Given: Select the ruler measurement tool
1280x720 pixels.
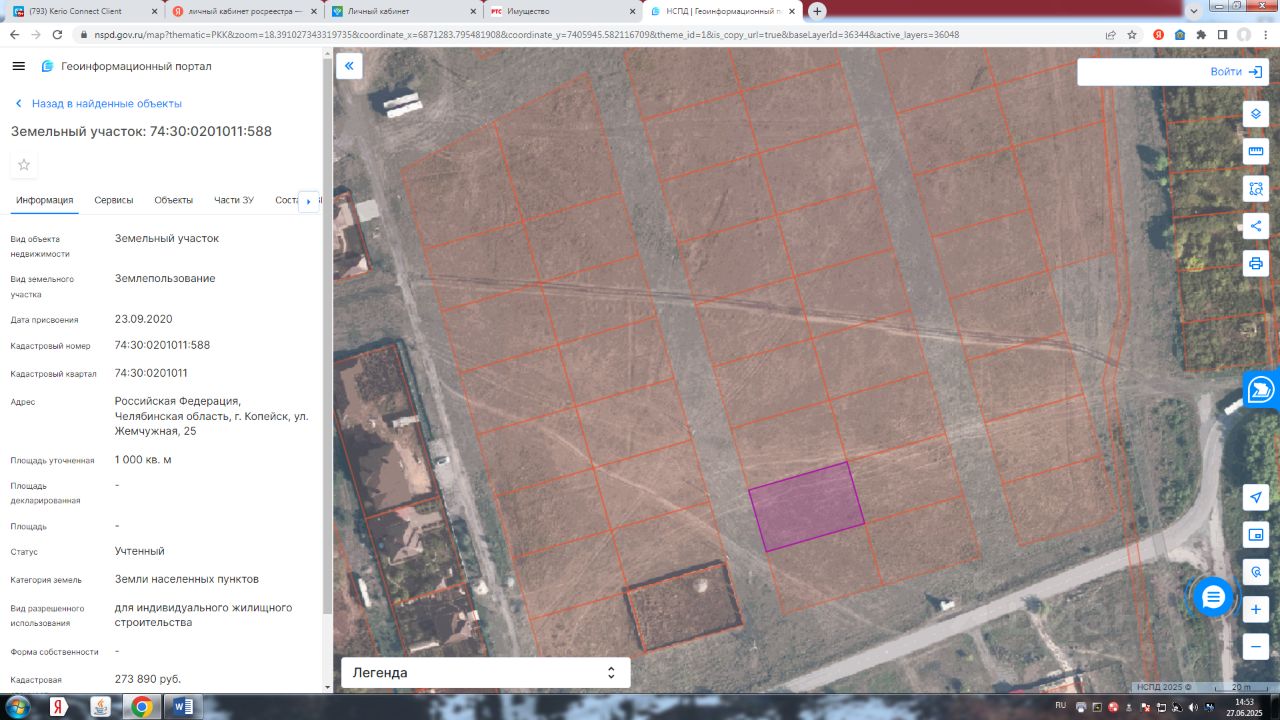Looking at the screenshot, I should pos(1256,151).
